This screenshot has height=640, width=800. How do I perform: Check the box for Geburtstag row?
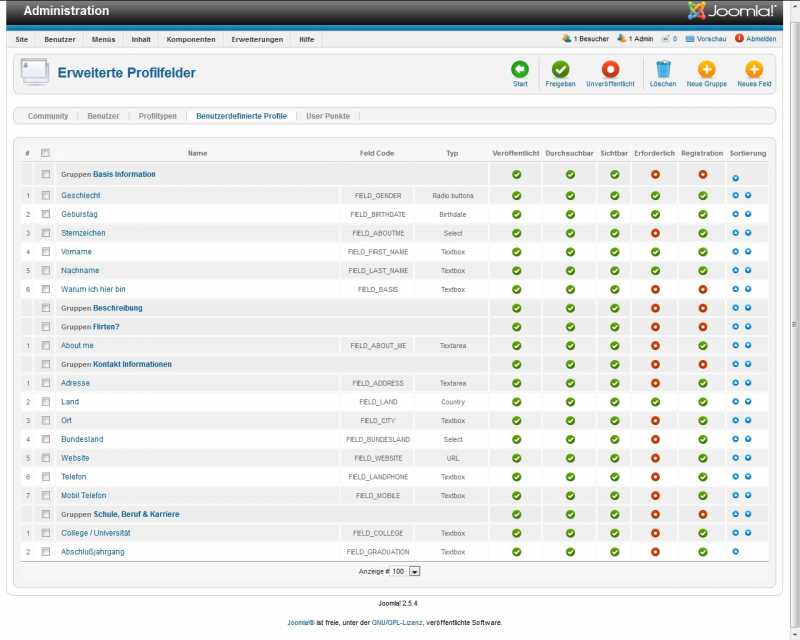pos(46,214)
